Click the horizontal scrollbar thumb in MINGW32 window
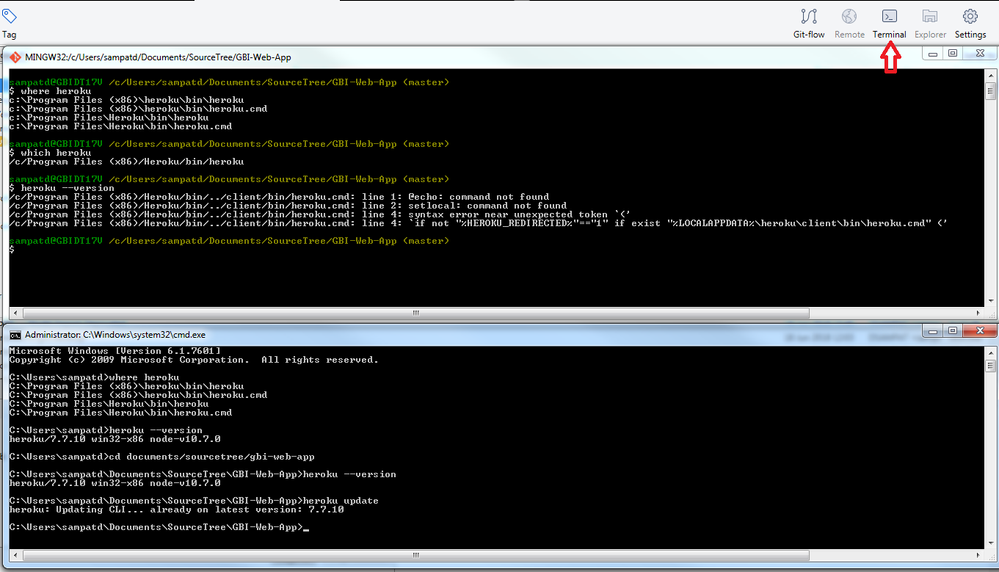Viewport: 999px width, 572px height. click(x=416, y=313)
